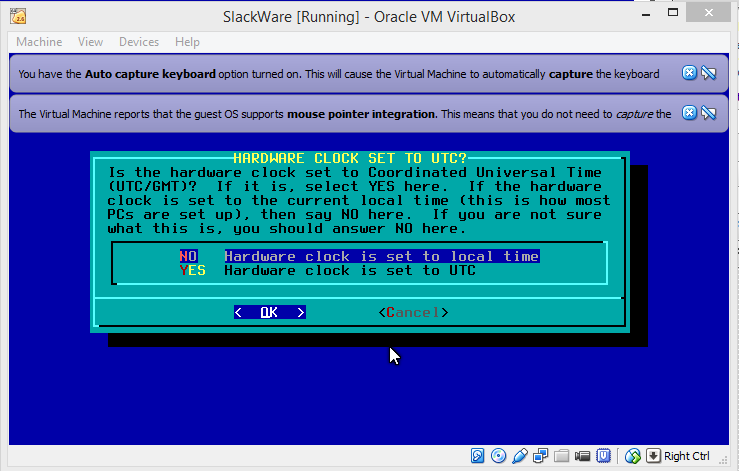739x471 pixels.
Task: Select YES hardware clock set to UTC
Action: click(x=328, y=270)
